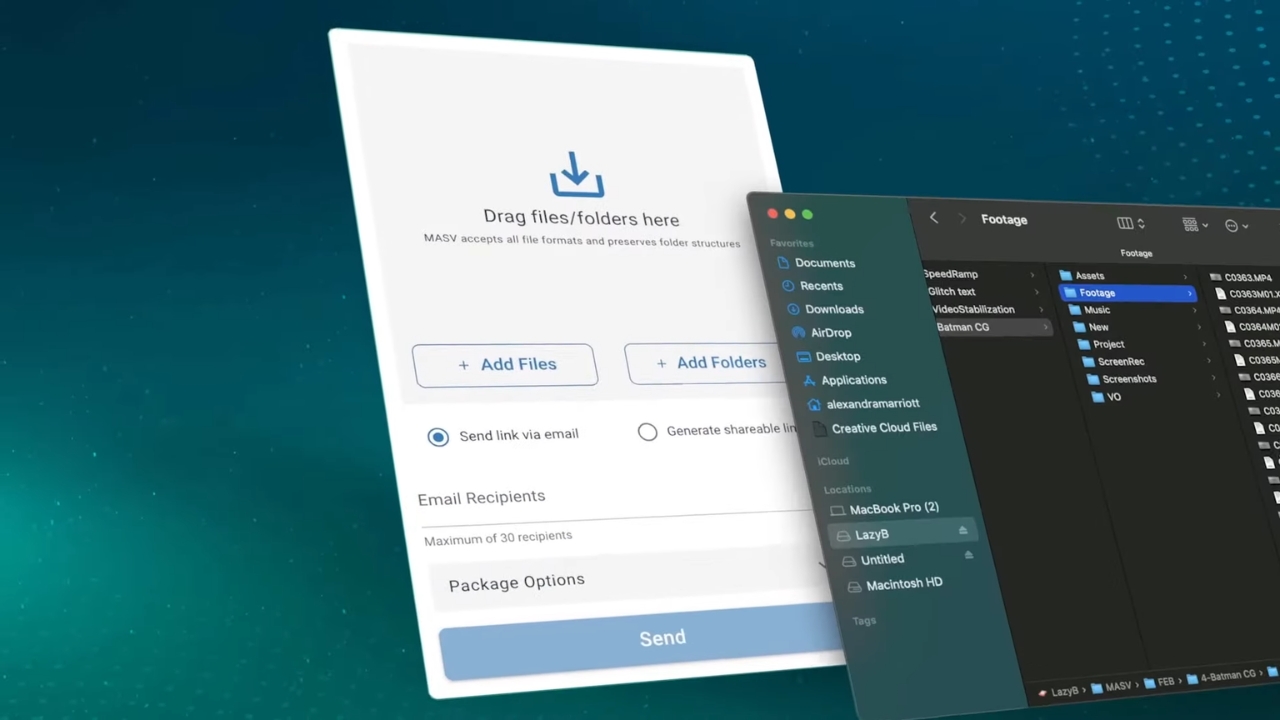This screenshot has width=1280, height=720.
Task: Click the Favorites sidebar heading
Action: click(x=791, y=243)
